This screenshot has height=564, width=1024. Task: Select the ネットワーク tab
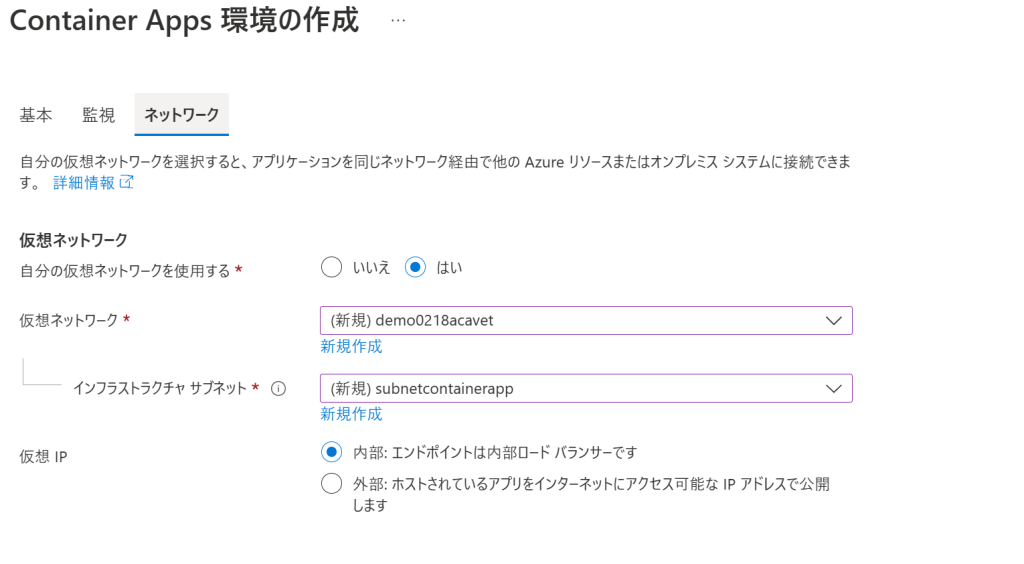coord(182,115)
